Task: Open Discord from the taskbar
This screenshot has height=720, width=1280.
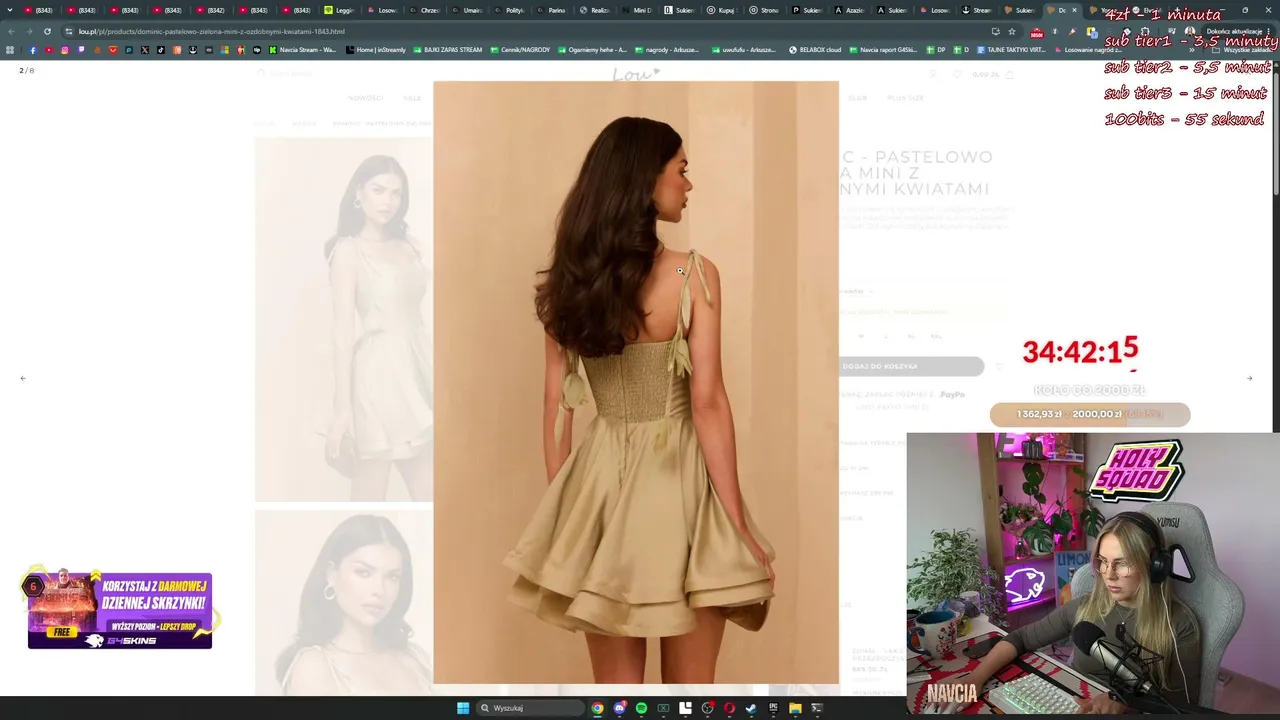Action: pyautogui.click(x=619, y=708)
